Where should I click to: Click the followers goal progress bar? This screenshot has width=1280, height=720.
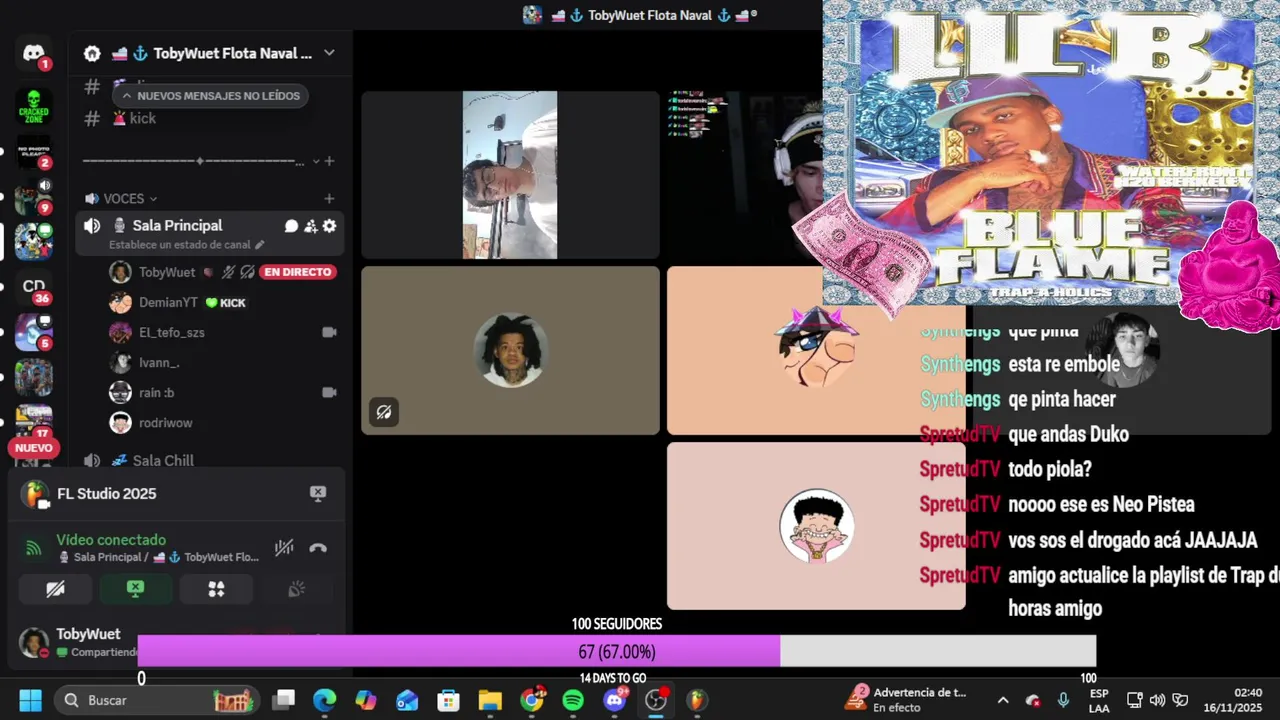point(616,652)
